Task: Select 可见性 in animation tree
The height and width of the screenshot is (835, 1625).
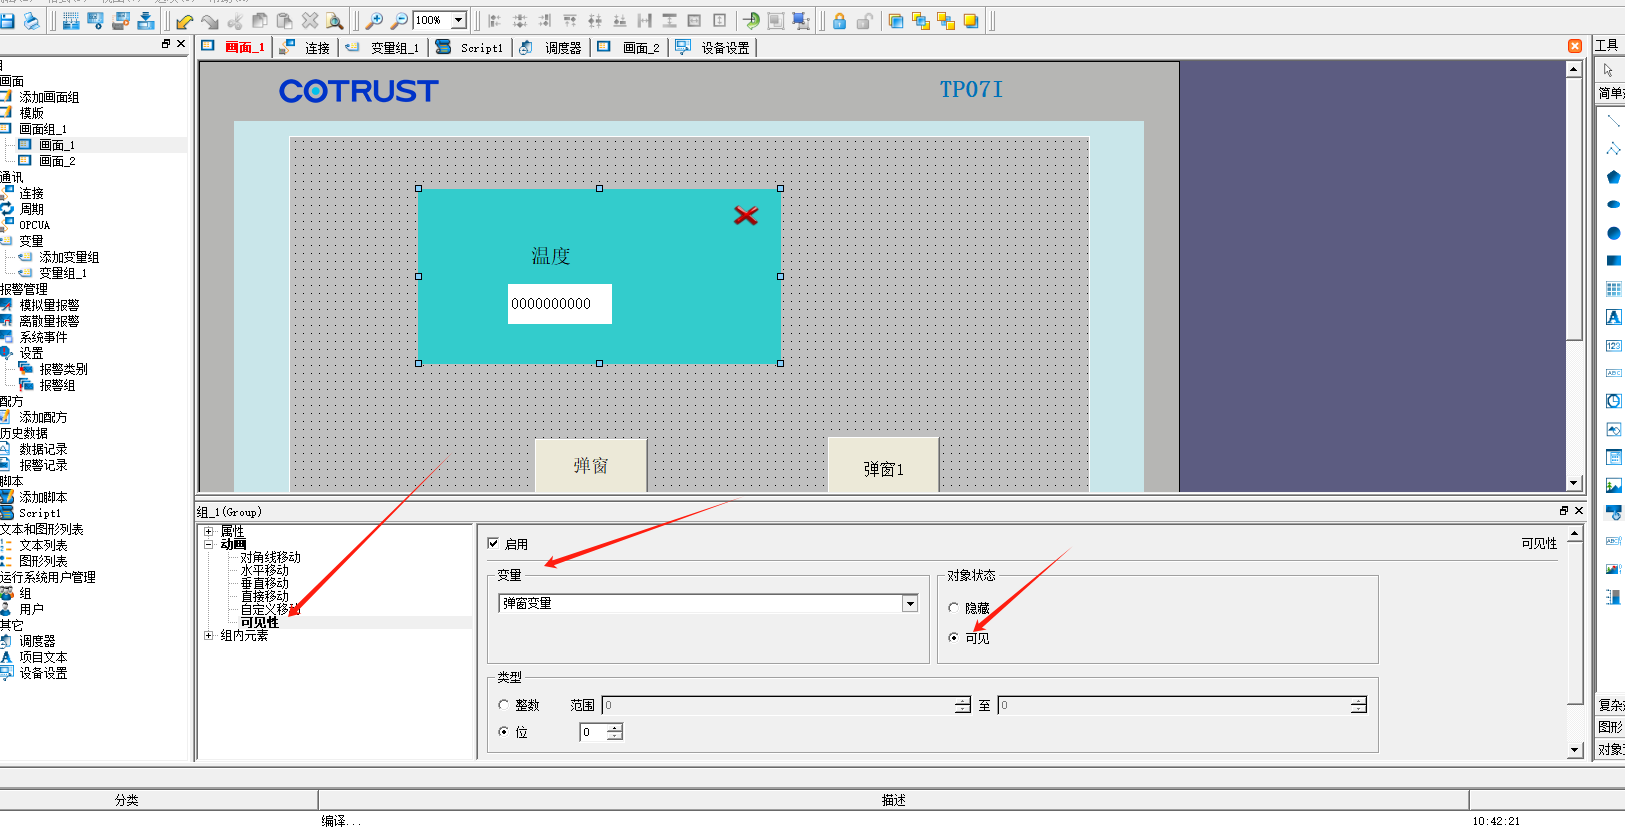Action: pos(259,622)
